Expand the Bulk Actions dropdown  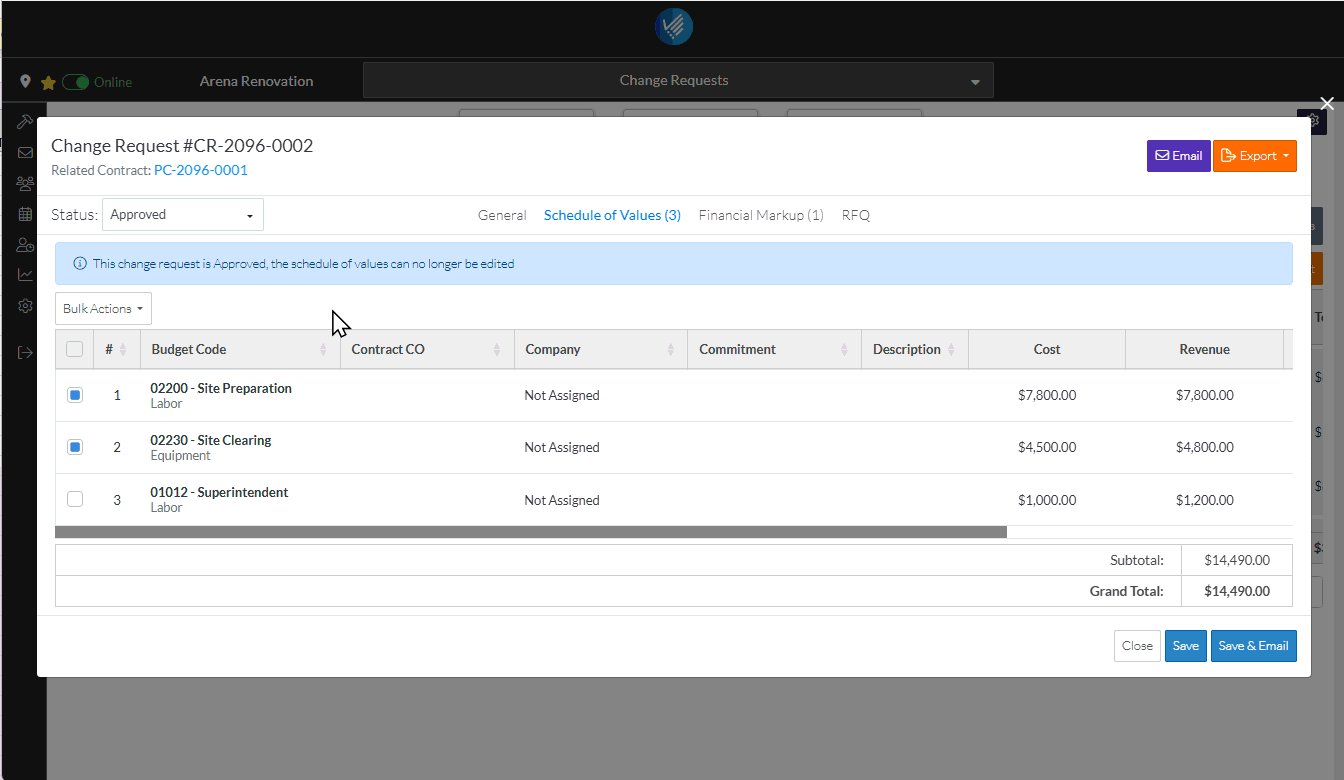(103, 309)
